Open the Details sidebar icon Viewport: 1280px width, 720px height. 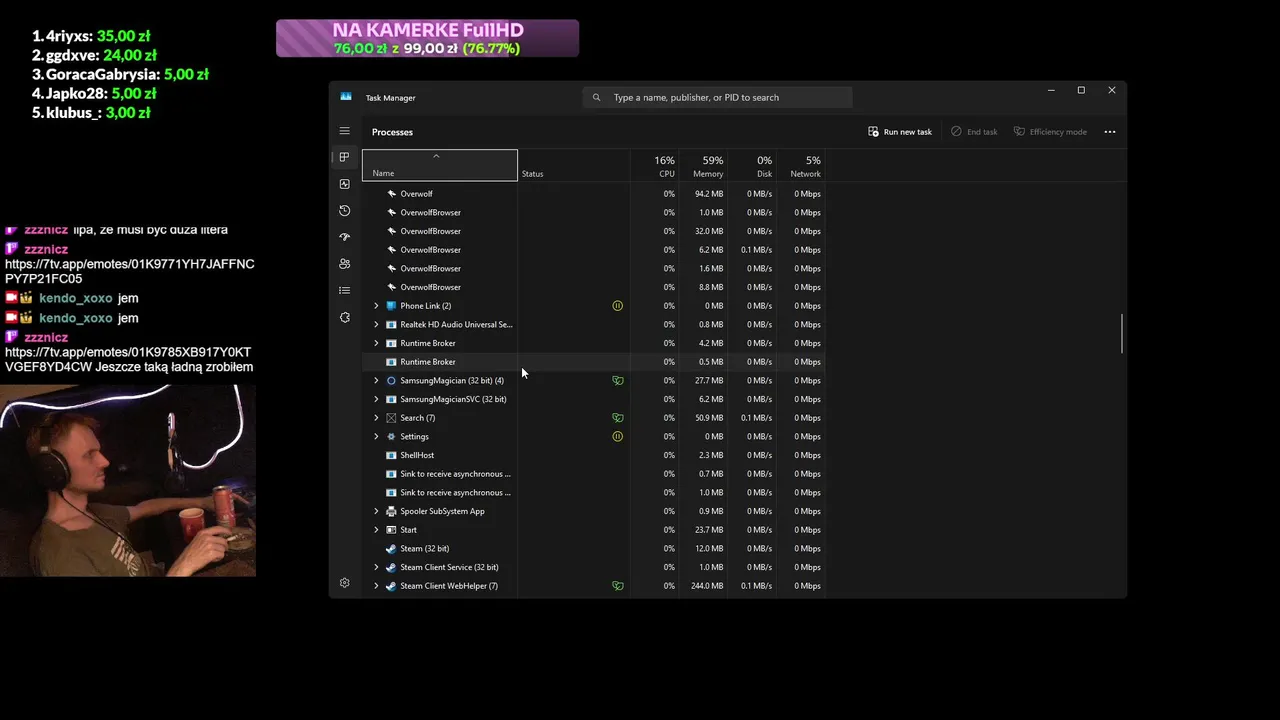click(344, 290)
